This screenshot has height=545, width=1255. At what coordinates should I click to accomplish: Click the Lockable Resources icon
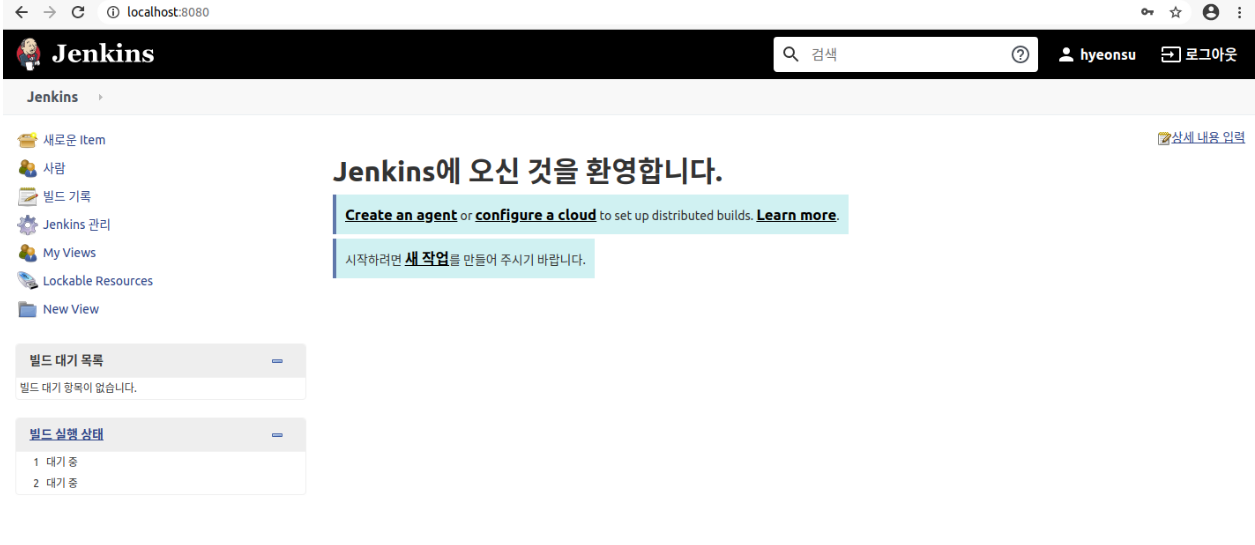coord(28,280)
